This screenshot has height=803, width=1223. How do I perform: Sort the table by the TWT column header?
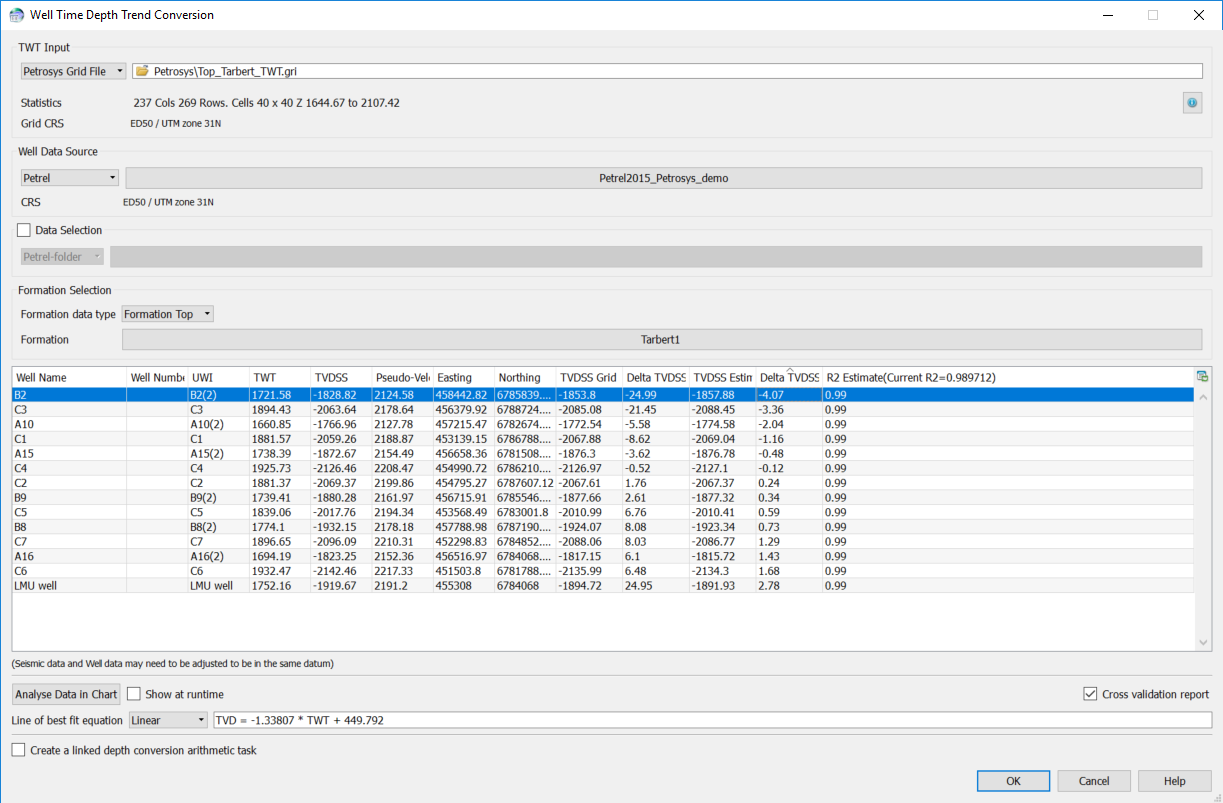pos(279,377)
